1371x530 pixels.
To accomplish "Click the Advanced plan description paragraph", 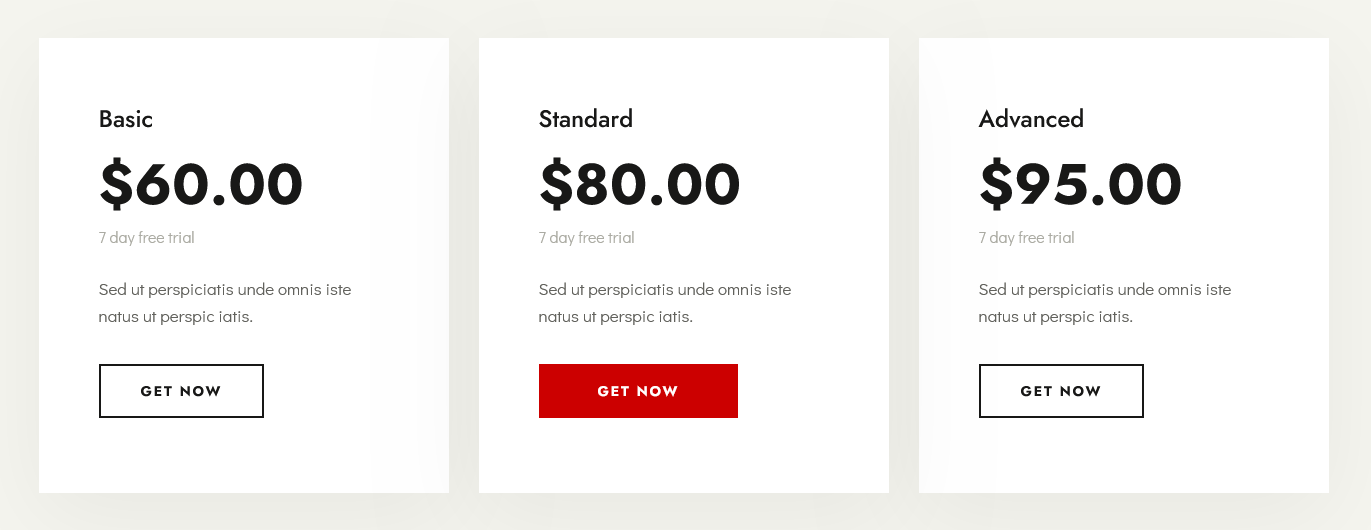I will coord(1105,303).
